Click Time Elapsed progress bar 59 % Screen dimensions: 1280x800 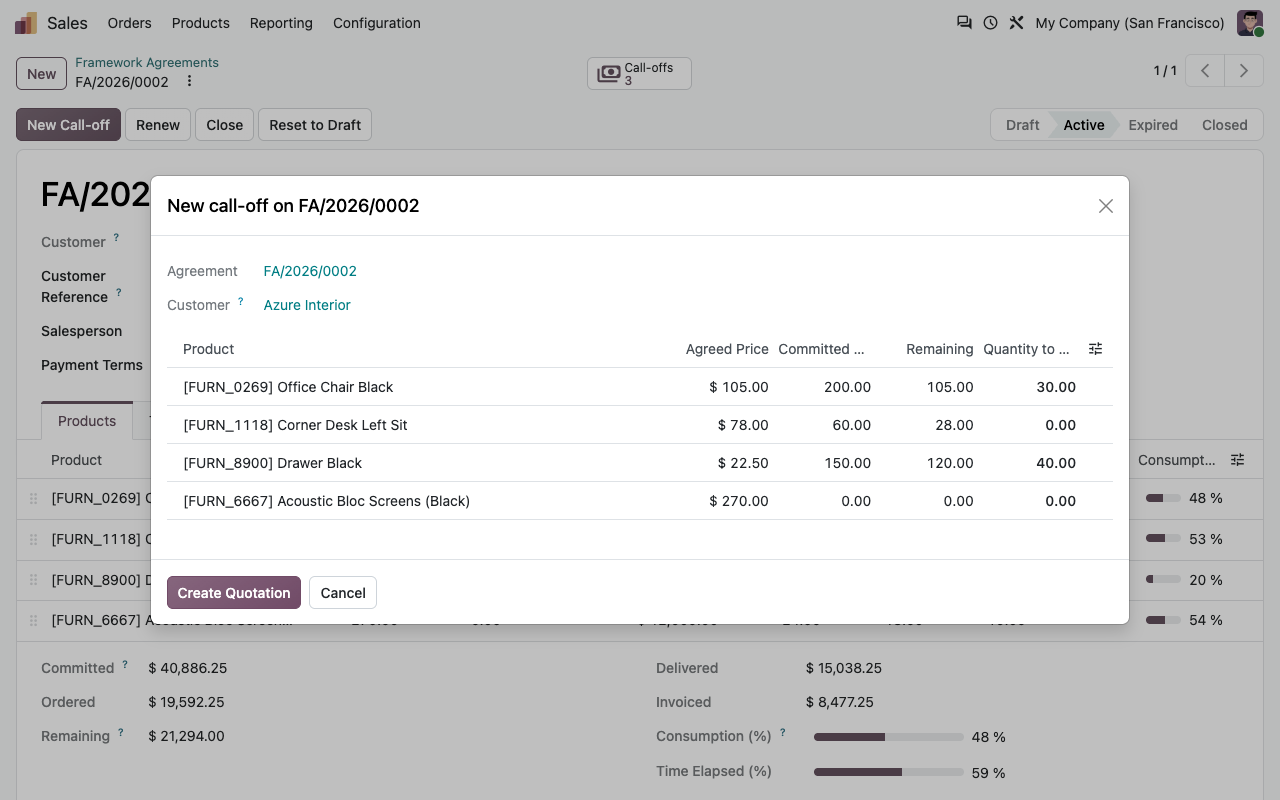pyautogui.click(x=889, y=772)
